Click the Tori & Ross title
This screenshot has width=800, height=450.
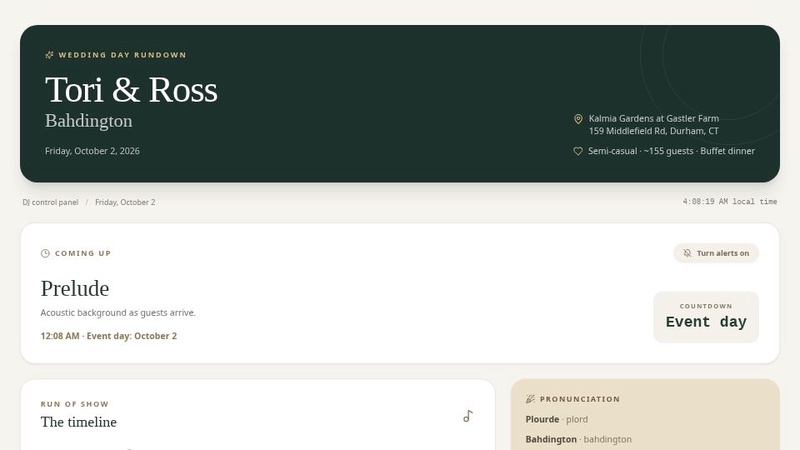(x=131, y=90)
